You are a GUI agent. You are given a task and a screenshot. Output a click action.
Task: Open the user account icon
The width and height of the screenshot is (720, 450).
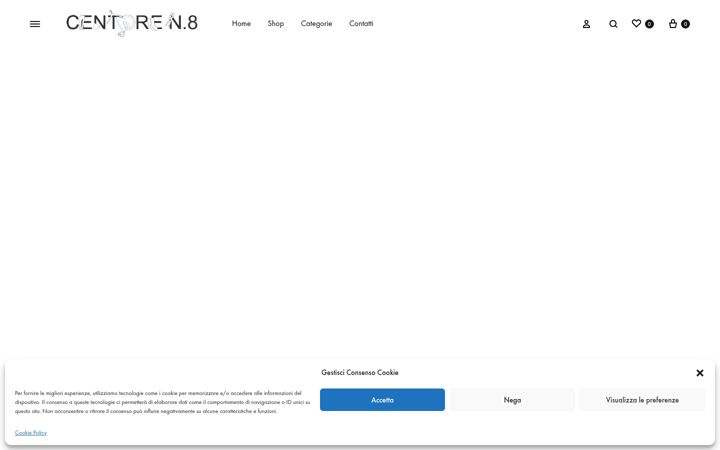point(586,24)
